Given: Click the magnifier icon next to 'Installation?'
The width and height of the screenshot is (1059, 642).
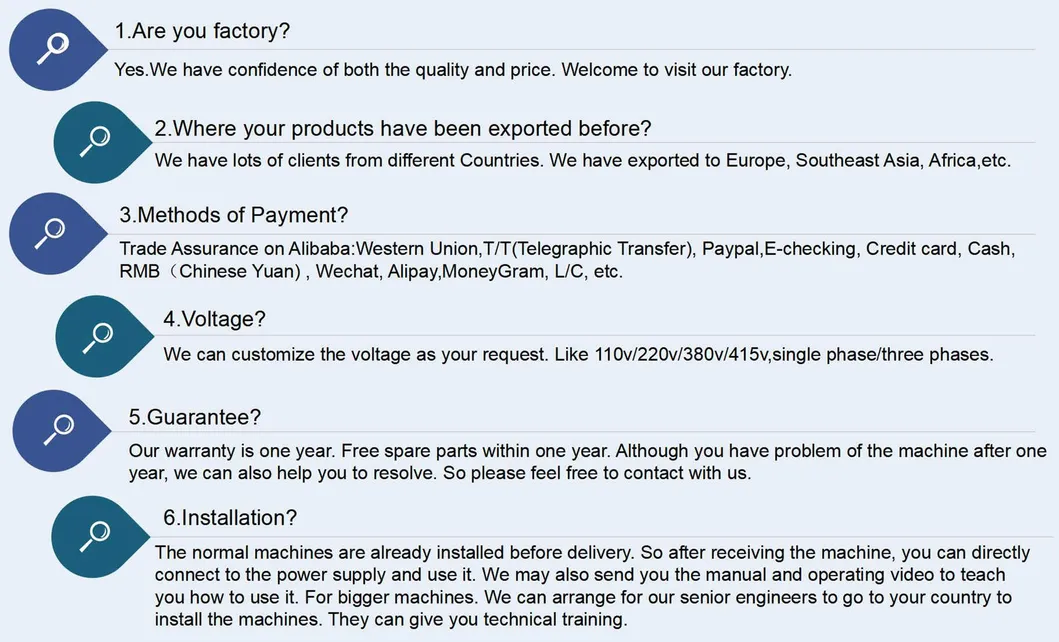Looking at the screenshot, I should (94, 535).
